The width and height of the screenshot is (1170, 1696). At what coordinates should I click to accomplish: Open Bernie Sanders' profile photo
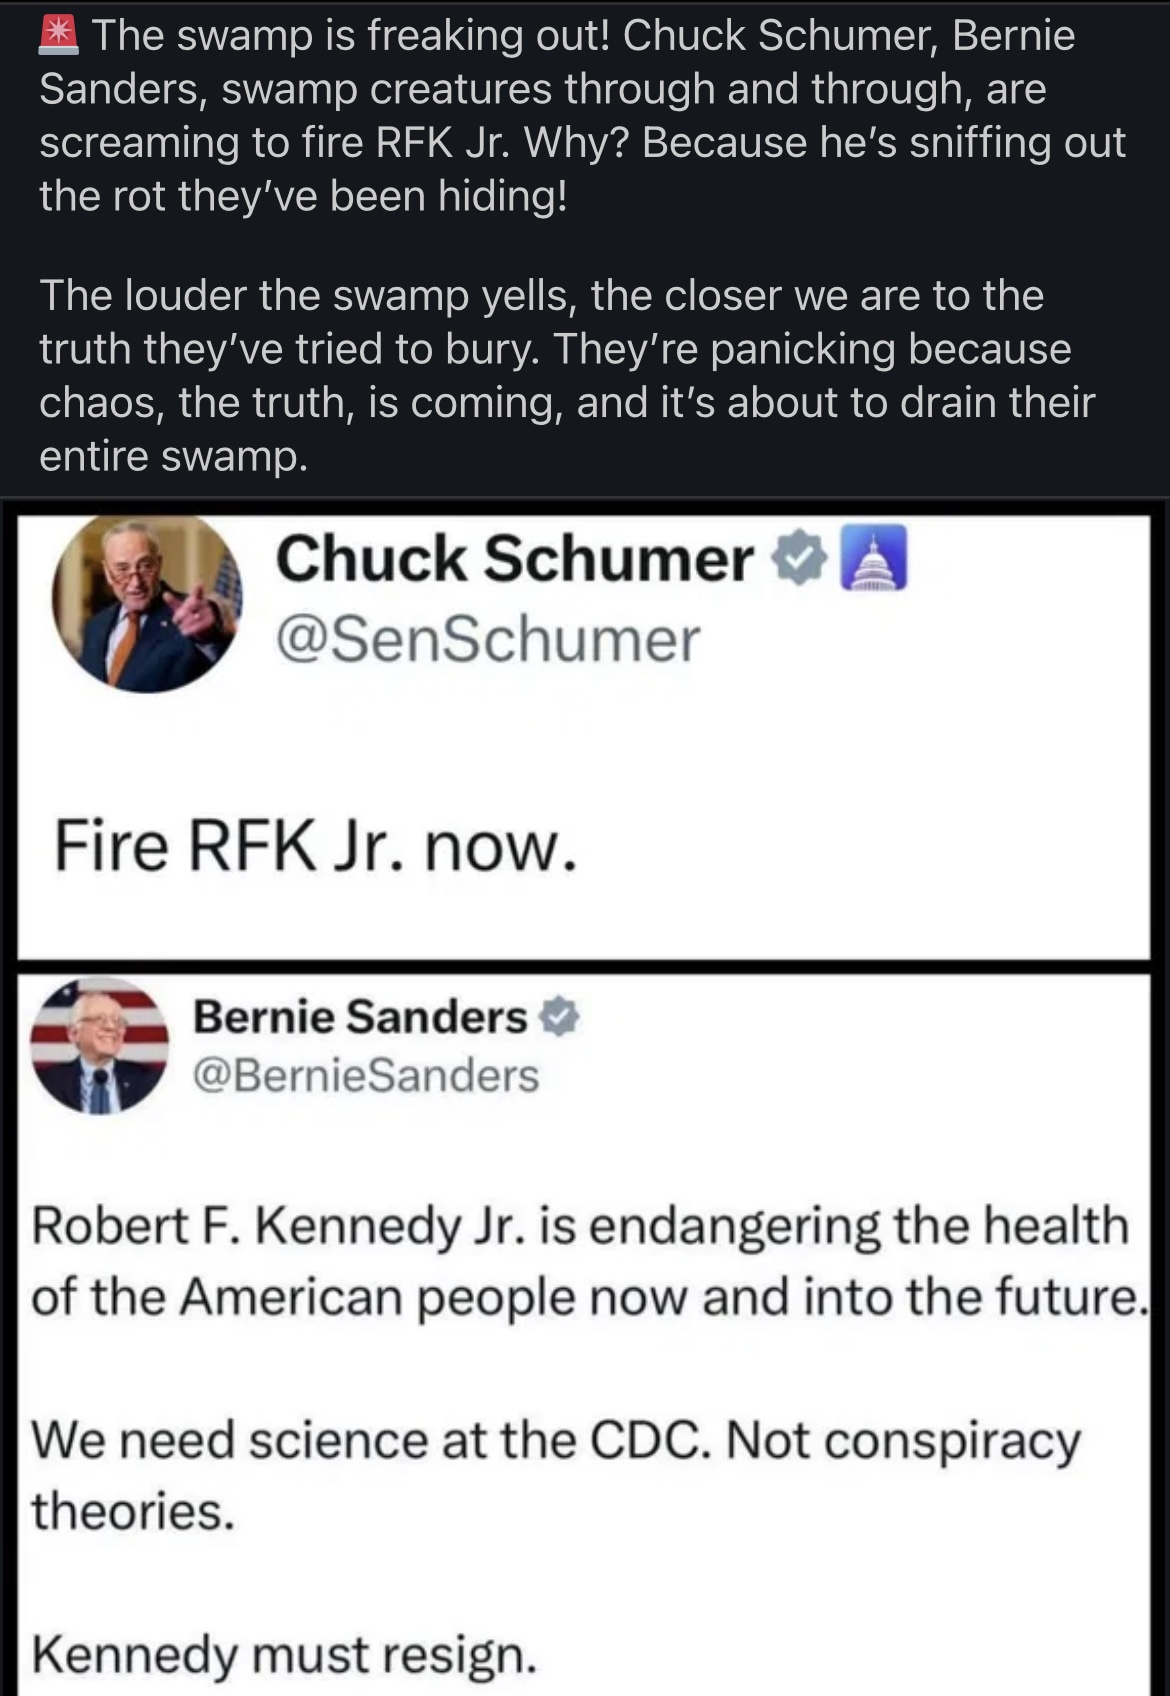point(99,1045)
